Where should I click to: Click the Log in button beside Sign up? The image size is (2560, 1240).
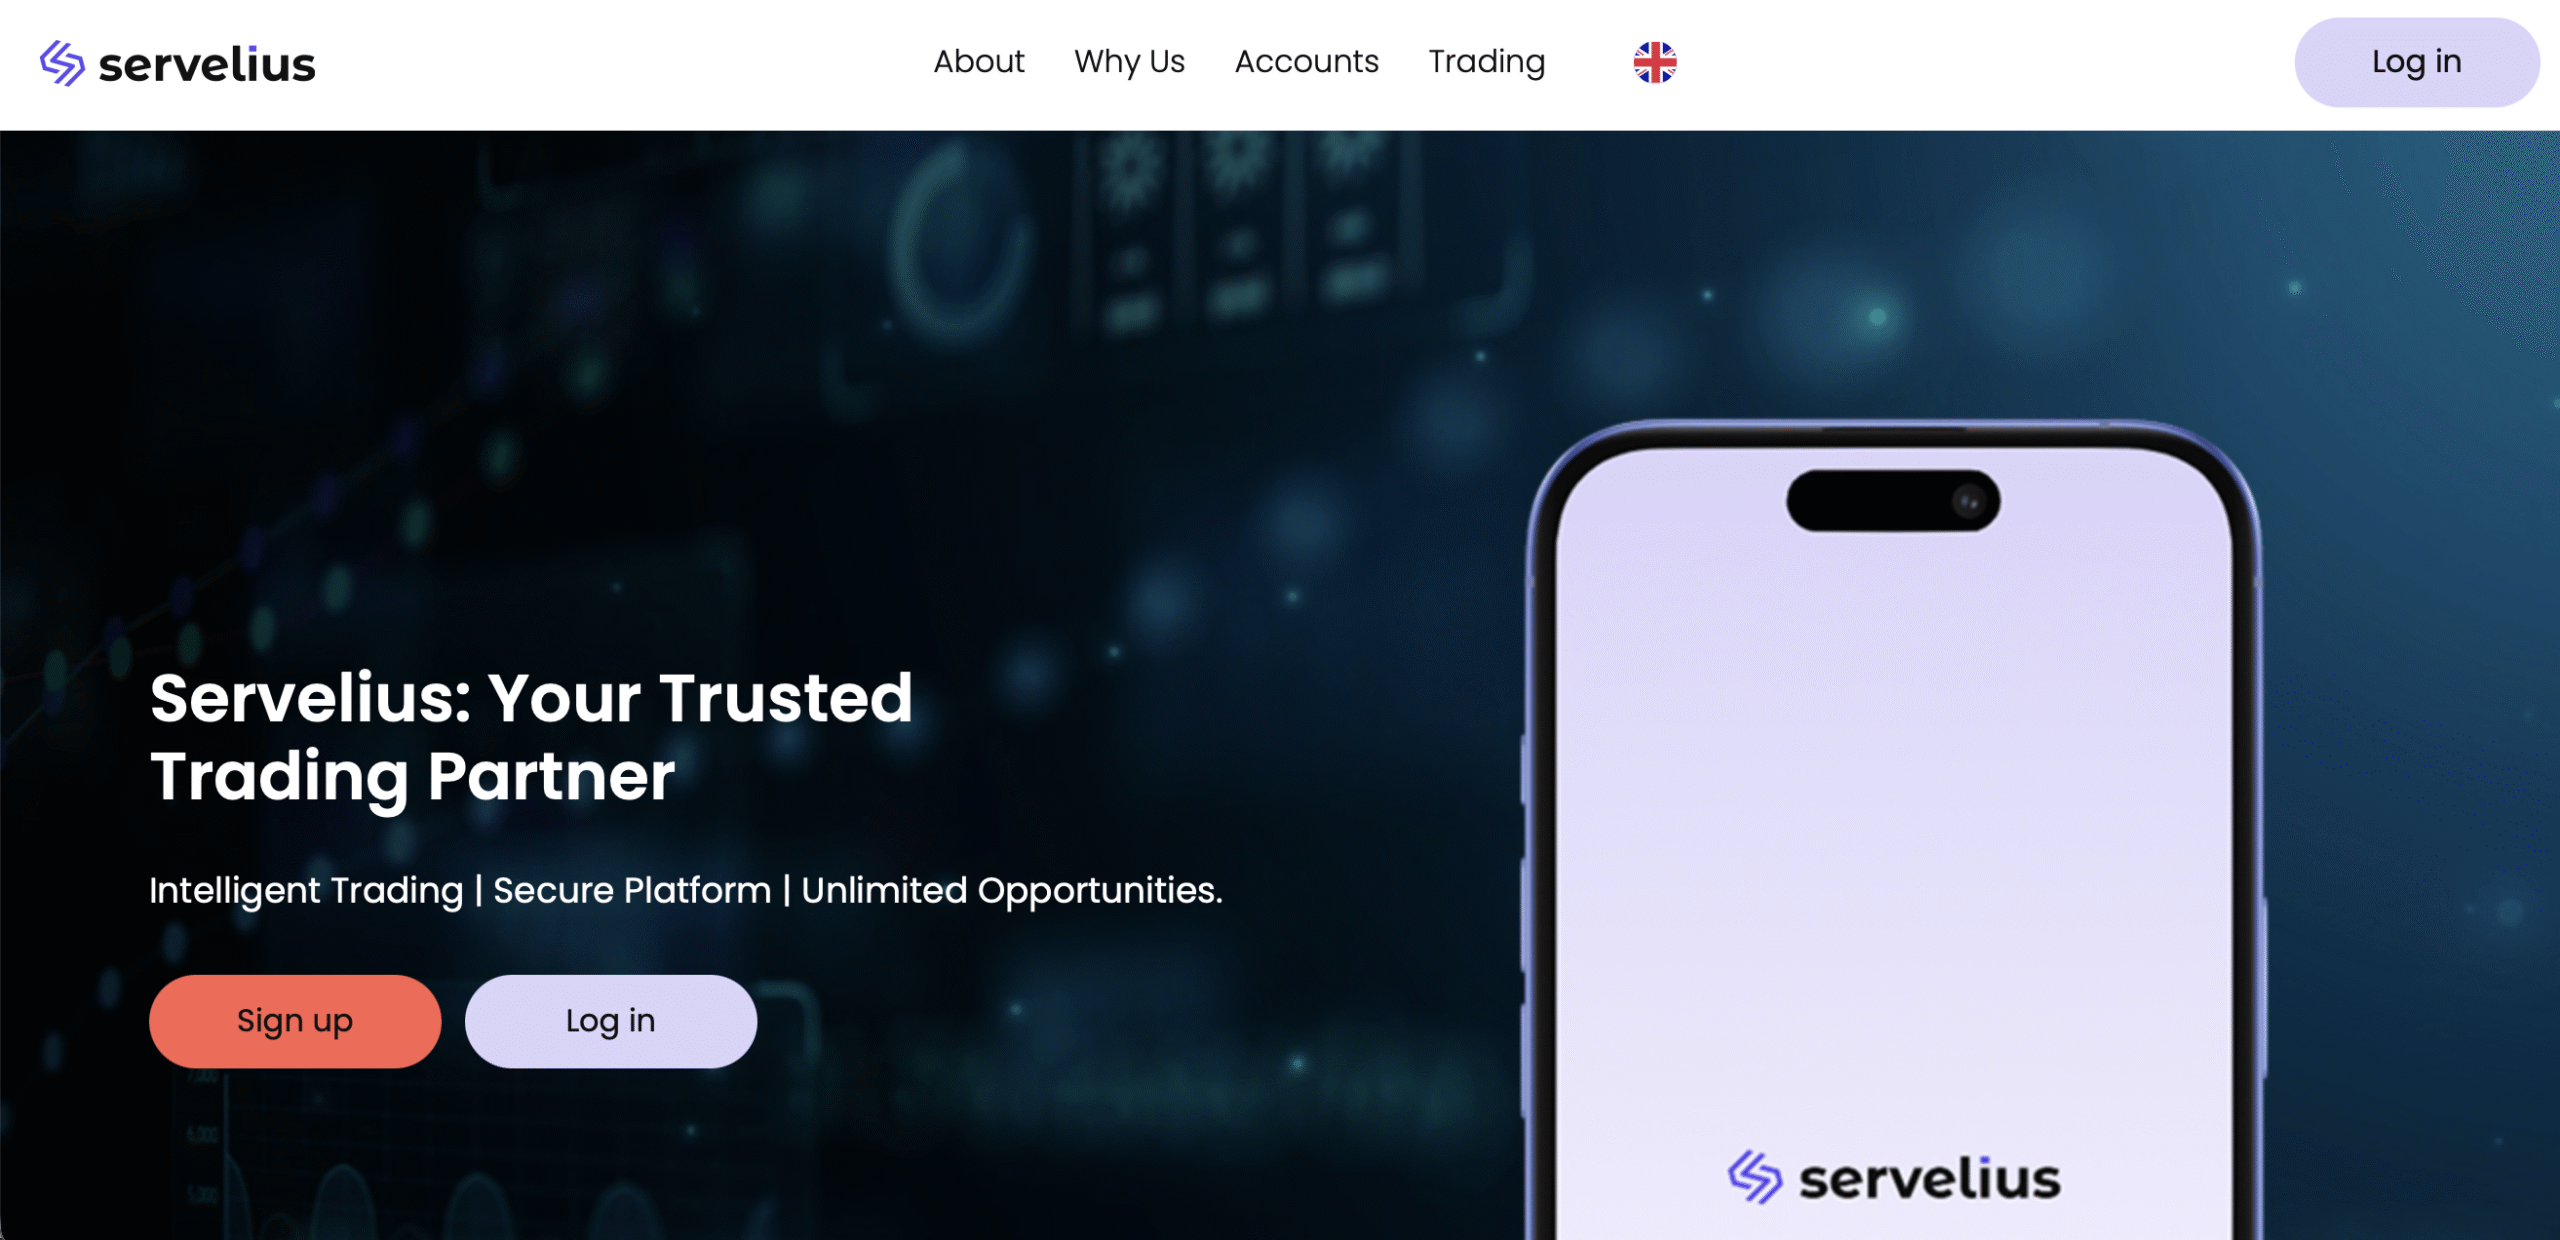(x=610, y=1021)
